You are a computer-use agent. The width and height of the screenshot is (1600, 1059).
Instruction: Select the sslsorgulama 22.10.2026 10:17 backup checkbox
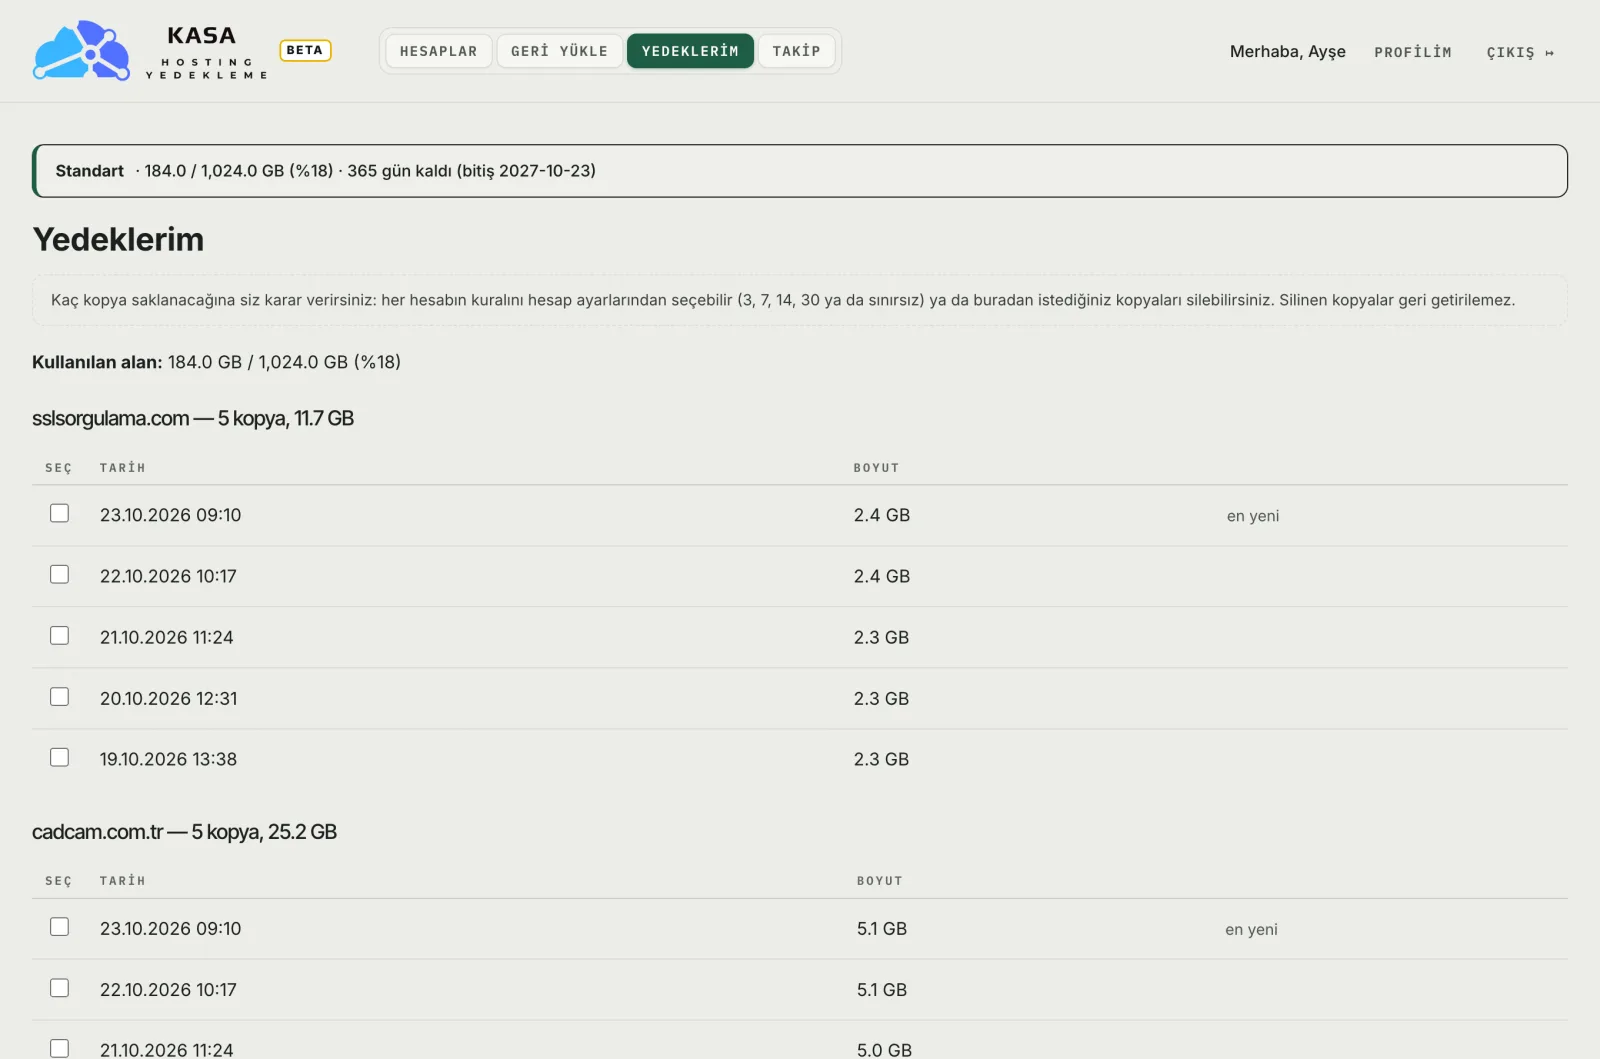tap(60, 574)
